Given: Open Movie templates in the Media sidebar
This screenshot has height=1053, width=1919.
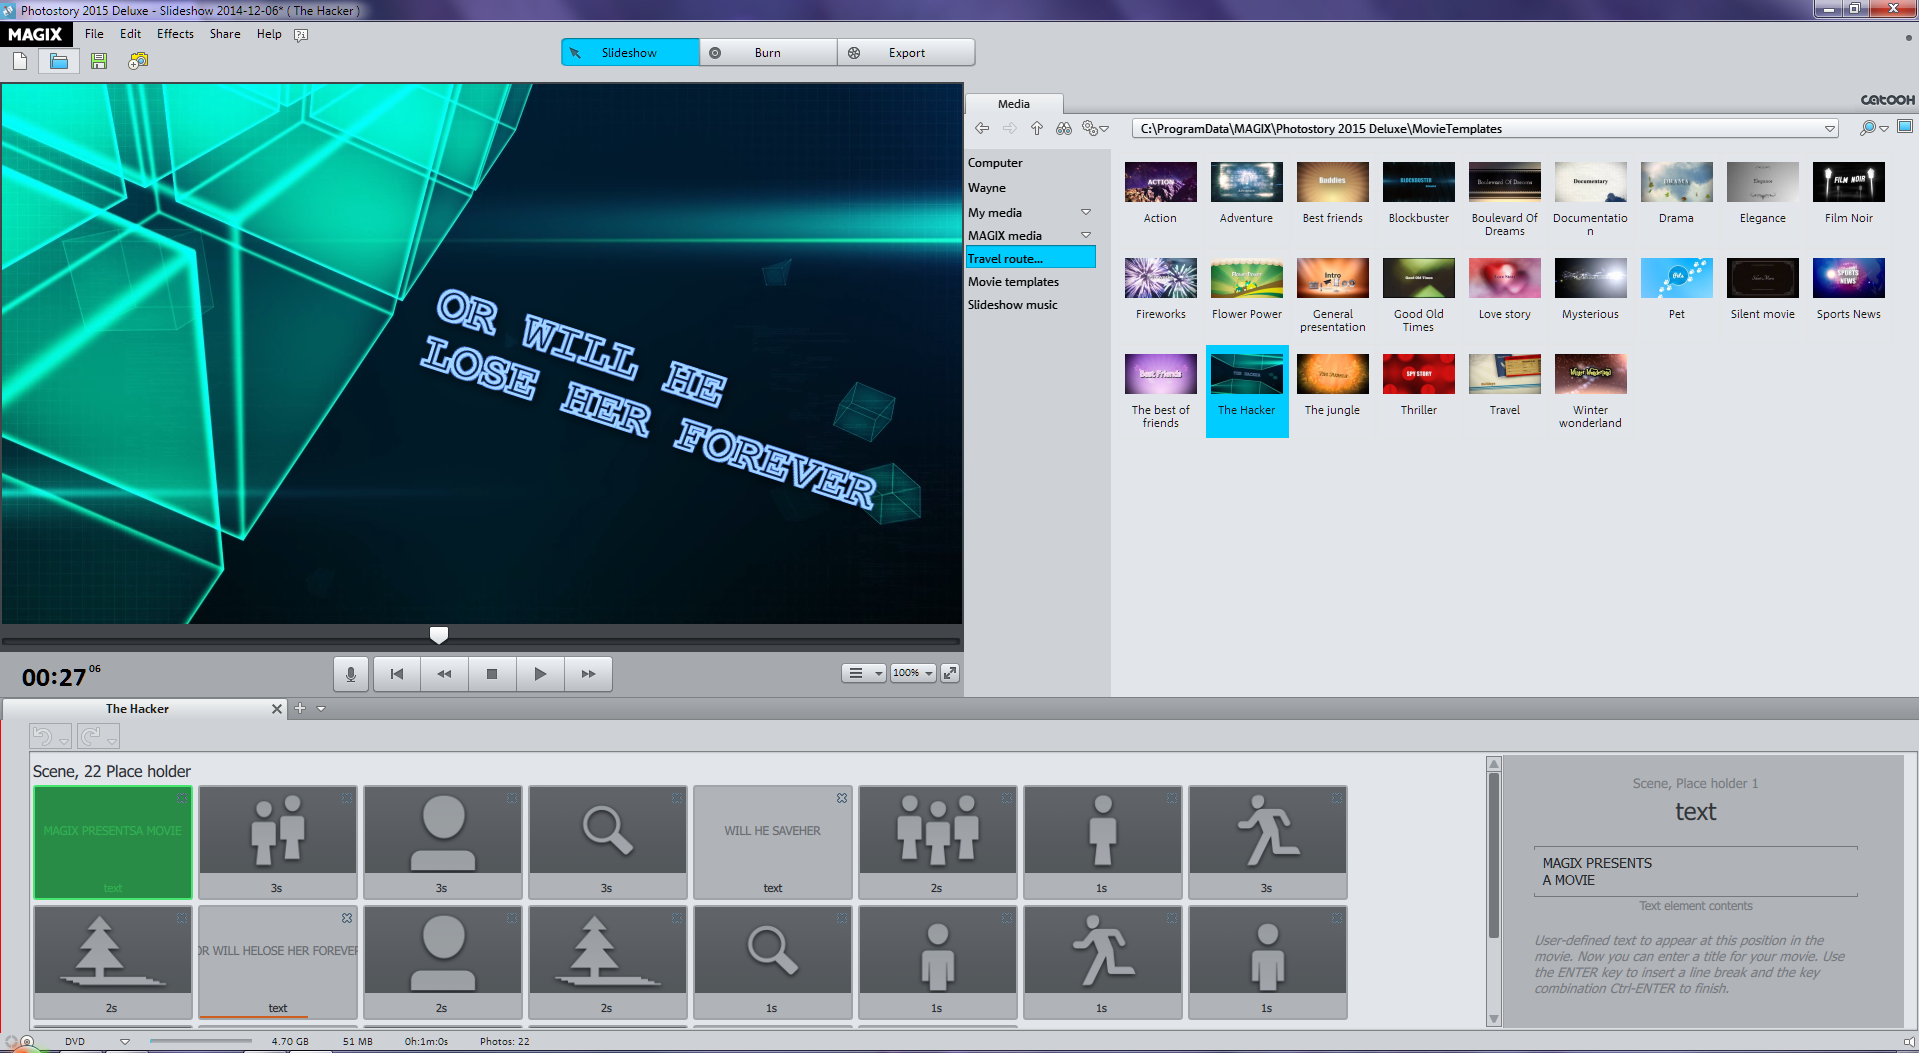Looking at the screenshot, I should (1013, 282).
